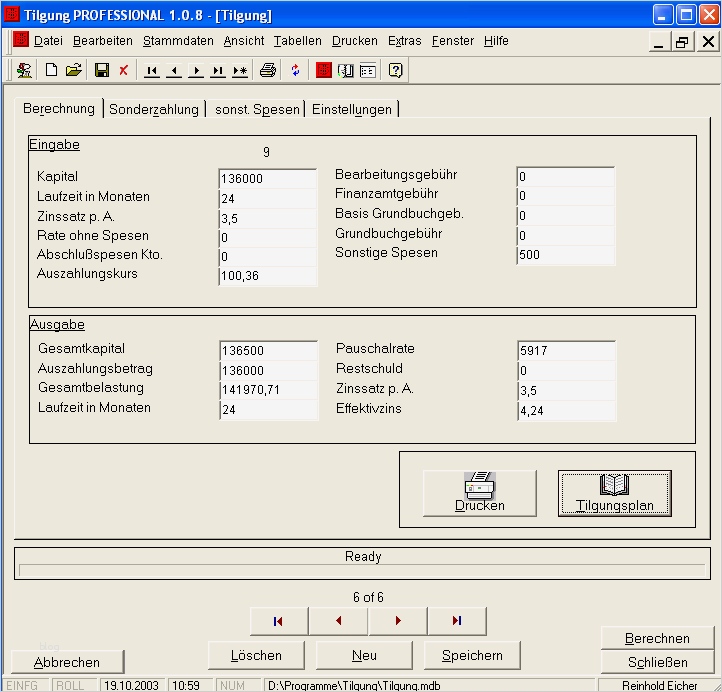Viewport: 722px width, 692px height.
Task: Click the Speichern button
Action: 472,655
